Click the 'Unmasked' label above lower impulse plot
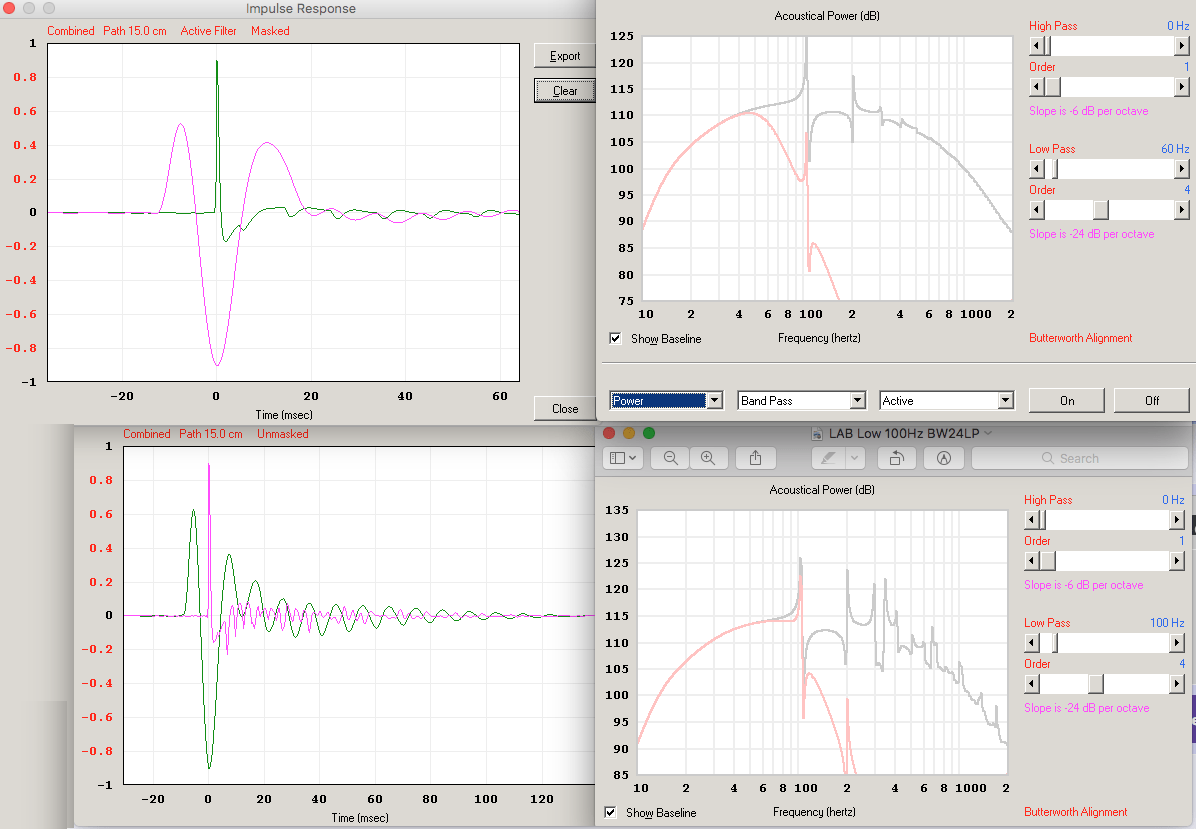 click(x=282, y=434)
